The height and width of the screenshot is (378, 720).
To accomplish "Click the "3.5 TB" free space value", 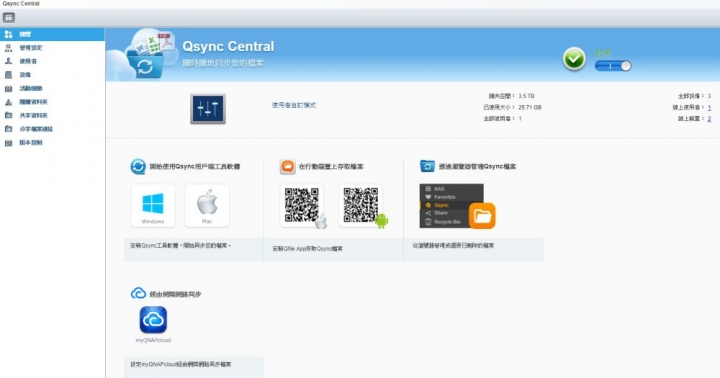I will 526,96.
